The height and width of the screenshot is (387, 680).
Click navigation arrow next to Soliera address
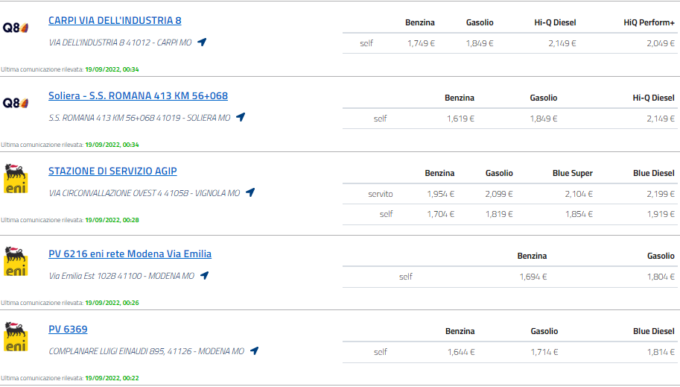240,117
